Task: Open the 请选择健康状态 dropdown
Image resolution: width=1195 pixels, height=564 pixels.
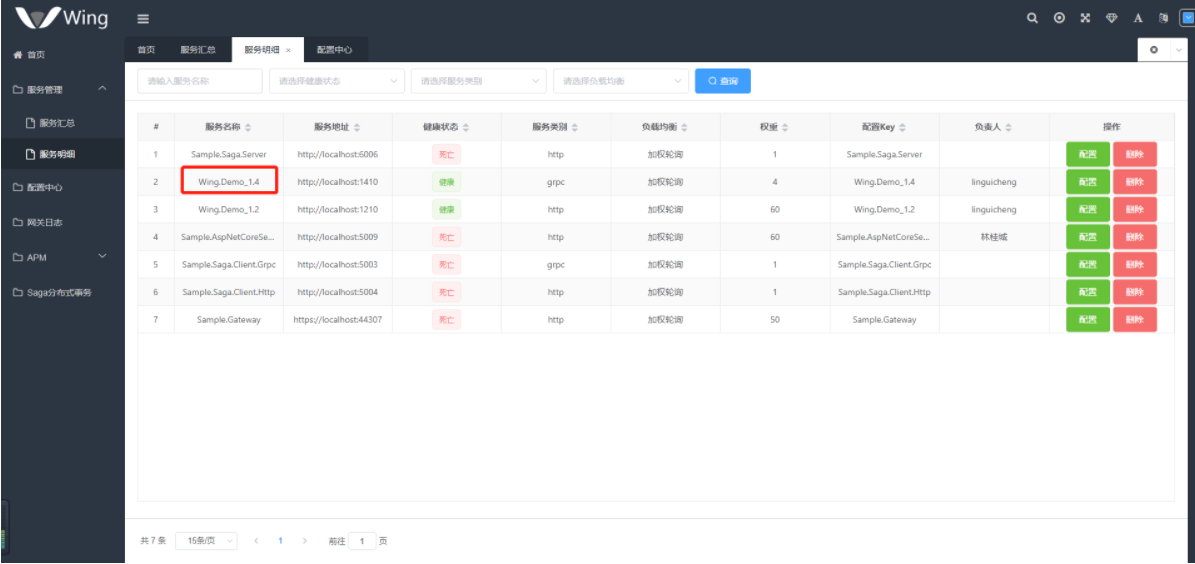Action: coord(336,81)
